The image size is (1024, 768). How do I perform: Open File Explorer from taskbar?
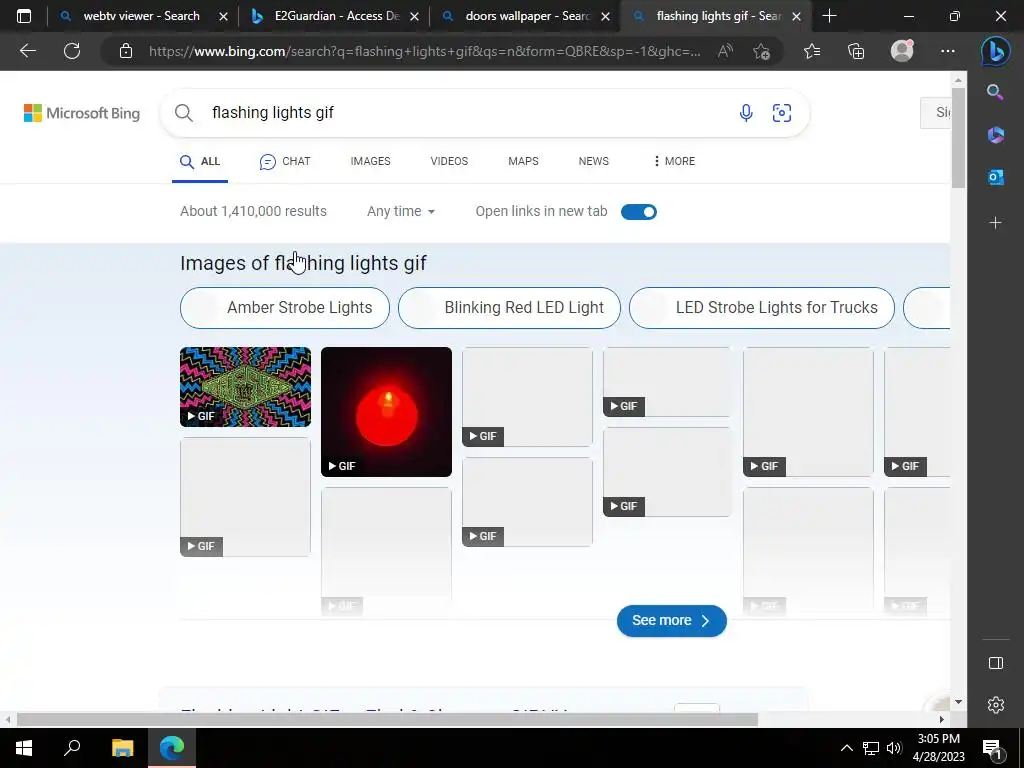point(122,747)
